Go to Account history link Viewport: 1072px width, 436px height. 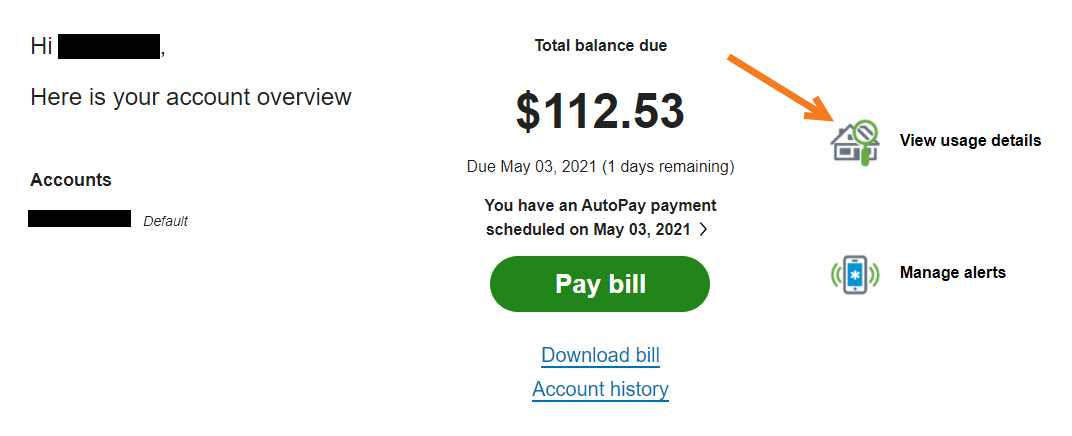(x=600, y=389)
